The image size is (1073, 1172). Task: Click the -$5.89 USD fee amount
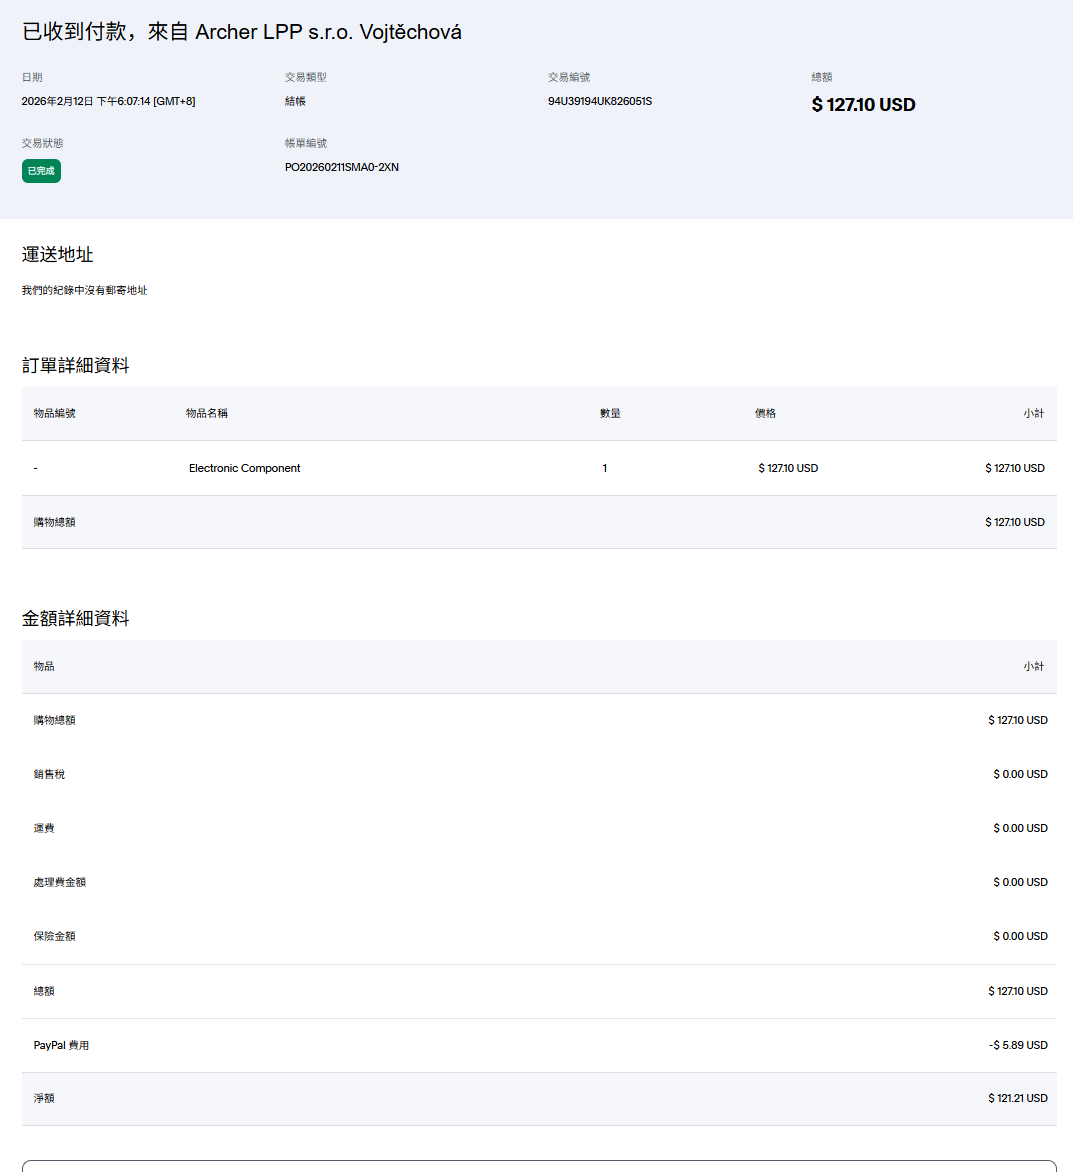point(1018,1045)
